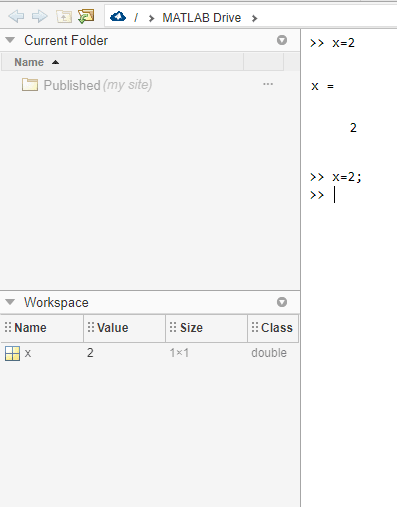Screen dimensions: 397x507
Task: Click the double class cell
Action: [269, 353]
